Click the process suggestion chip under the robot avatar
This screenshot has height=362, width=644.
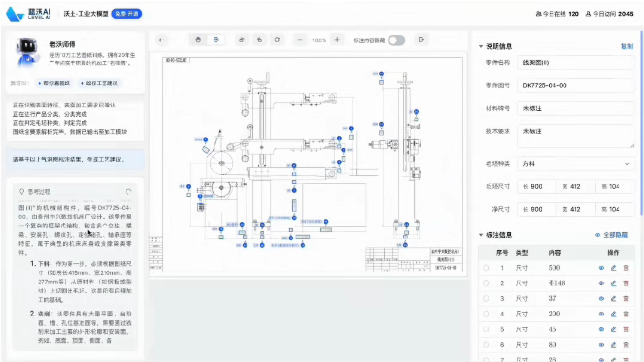(99, 83)
